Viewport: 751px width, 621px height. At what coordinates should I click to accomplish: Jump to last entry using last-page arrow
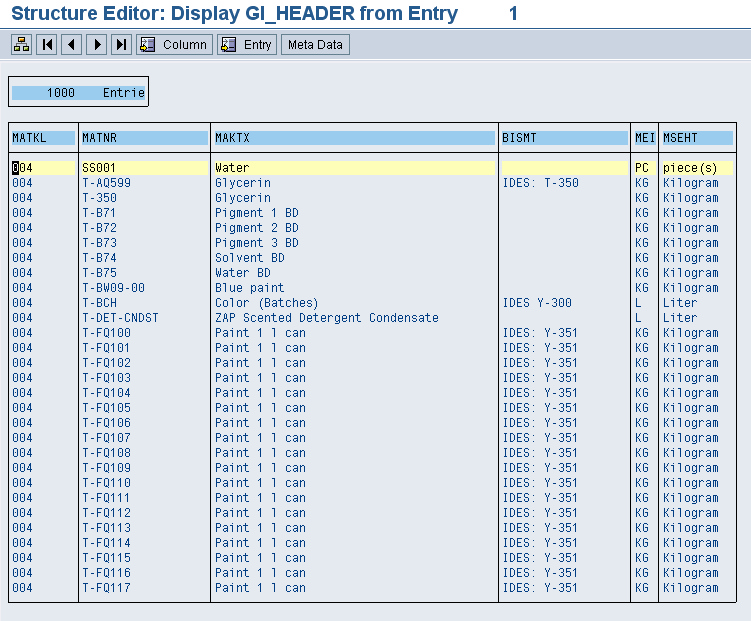[x=121, y=45]
